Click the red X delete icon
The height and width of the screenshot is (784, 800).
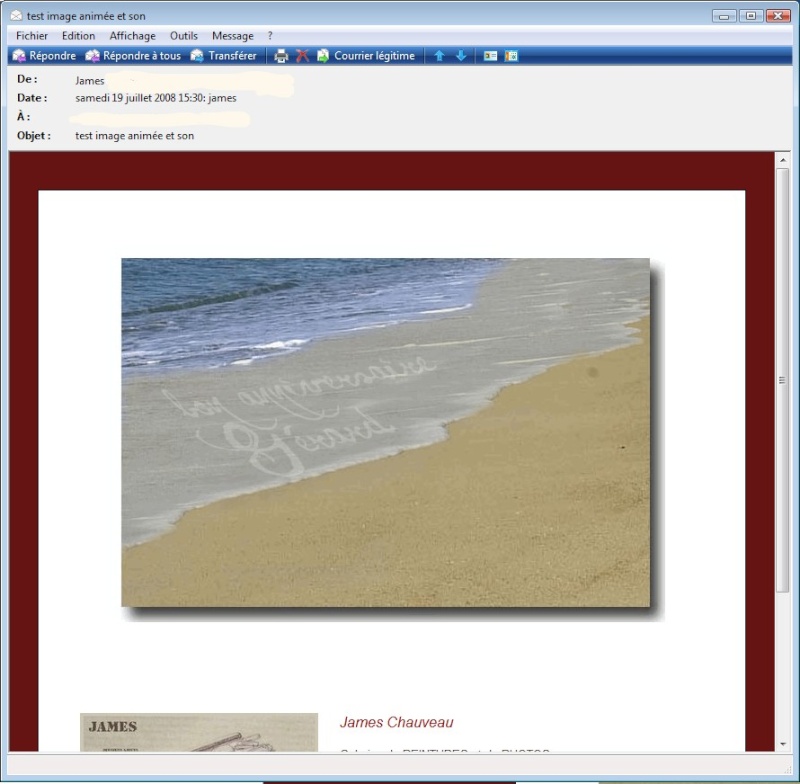pos(303,56)
